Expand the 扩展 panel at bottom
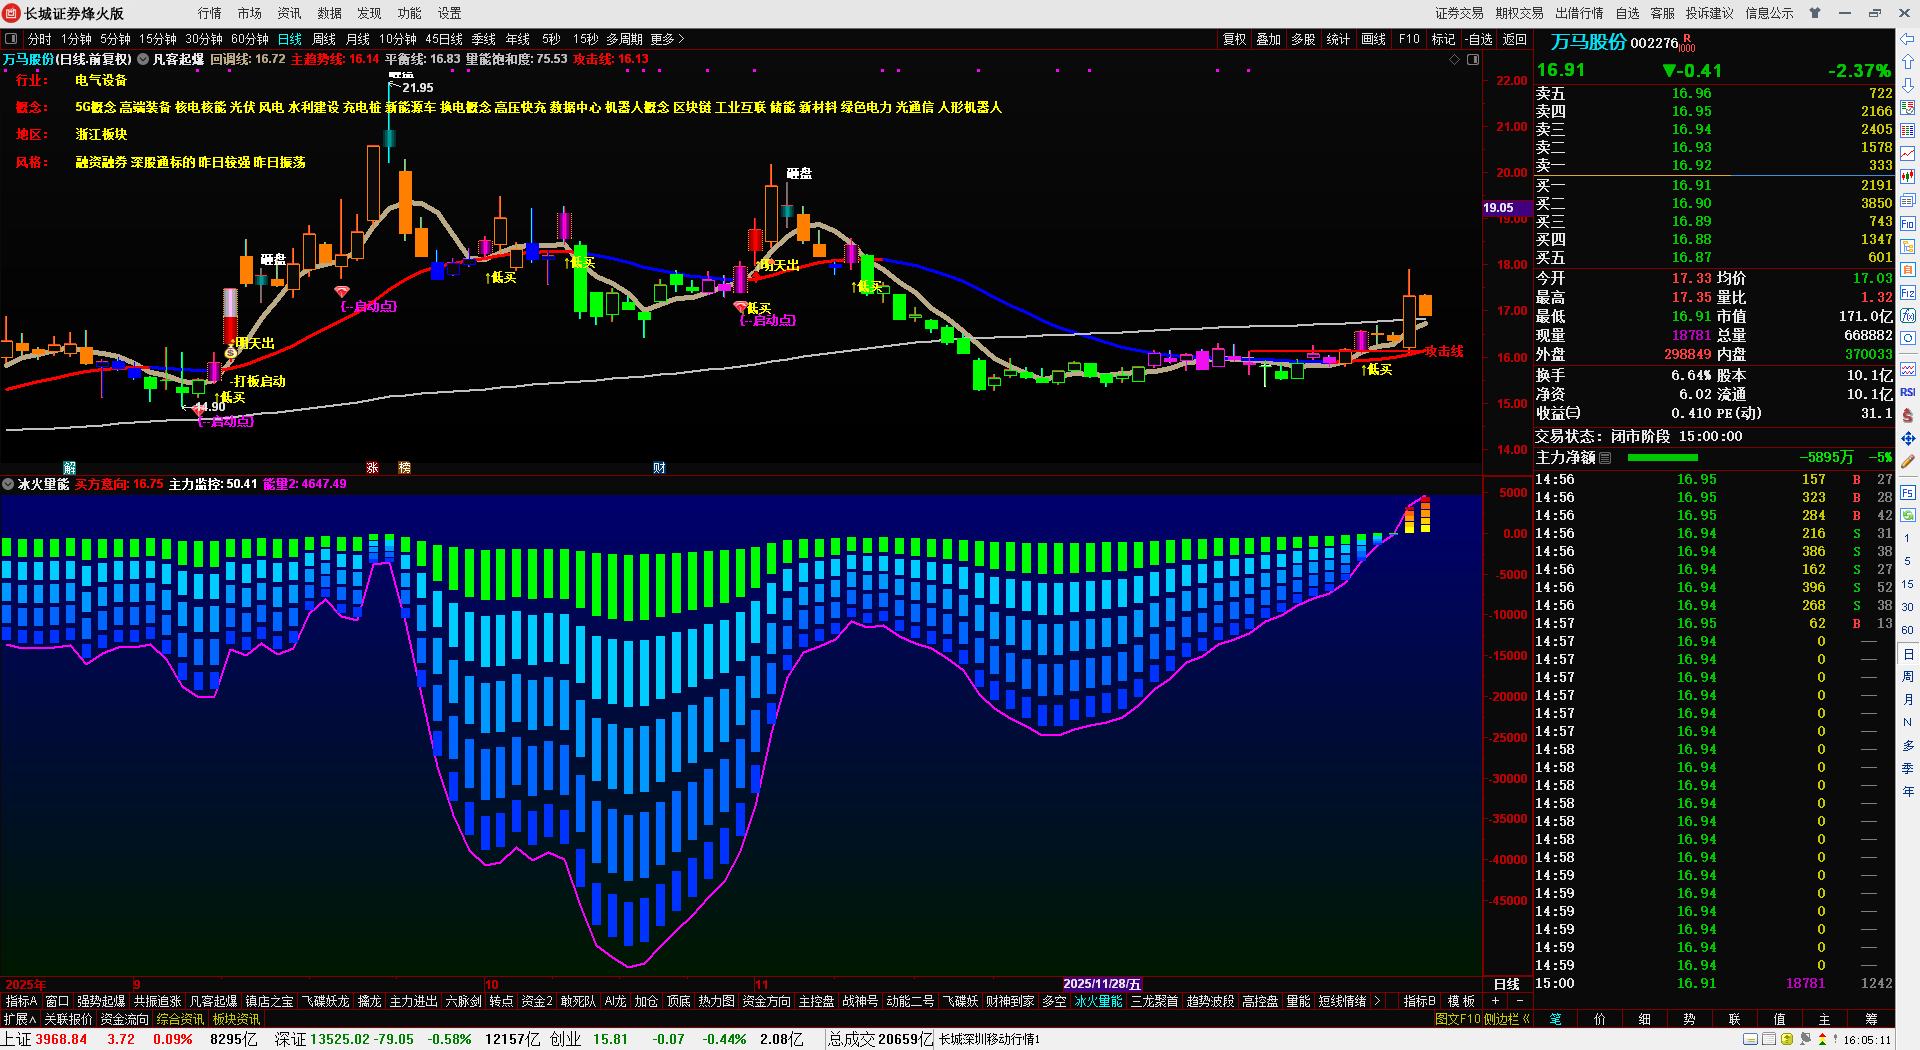 coord(20,1019)
